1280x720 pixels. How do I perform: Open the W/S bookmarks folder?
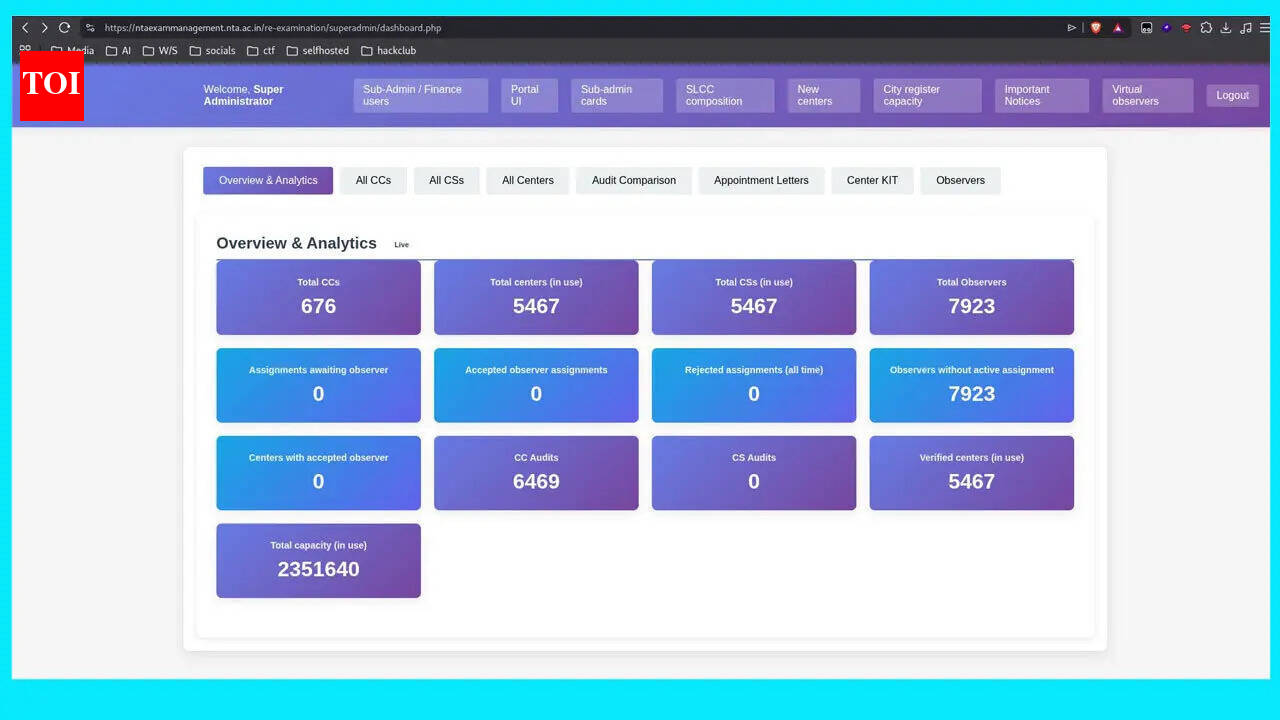click(x=160, y=50)
